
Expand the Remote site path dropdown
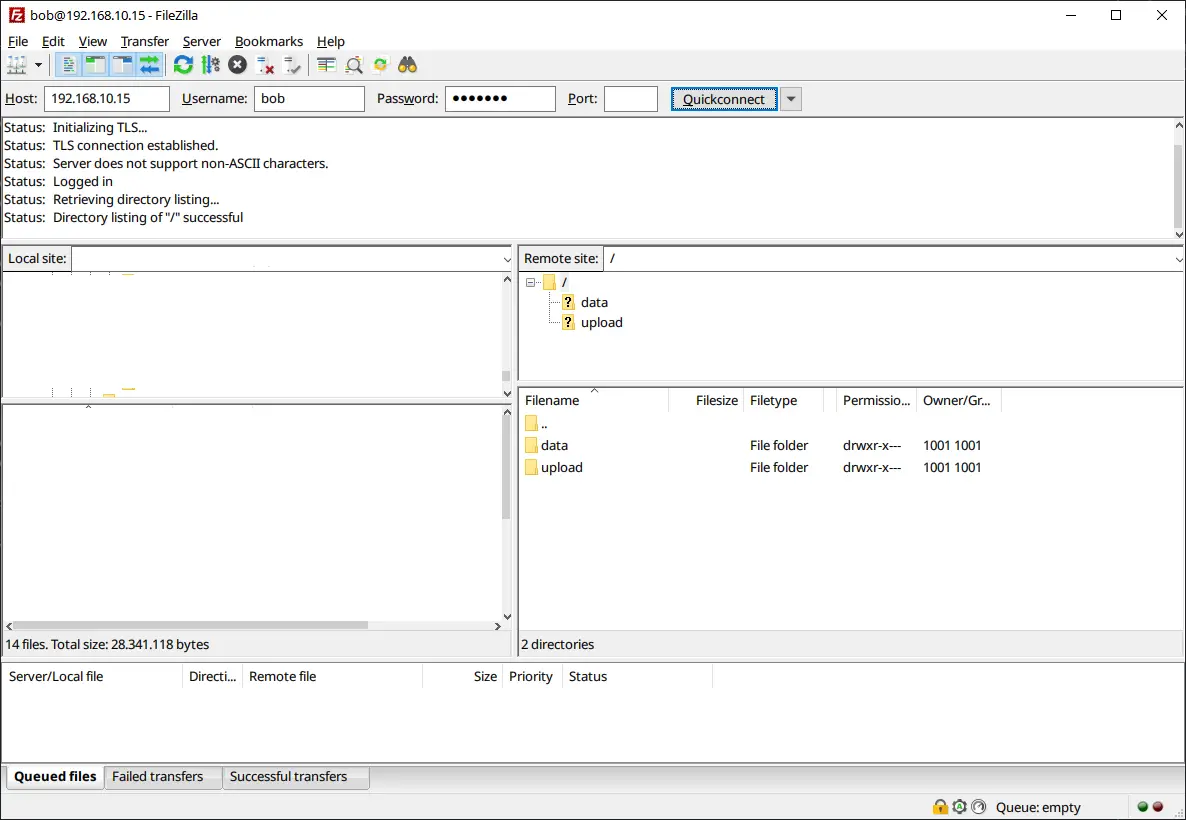coord(1180,259)
